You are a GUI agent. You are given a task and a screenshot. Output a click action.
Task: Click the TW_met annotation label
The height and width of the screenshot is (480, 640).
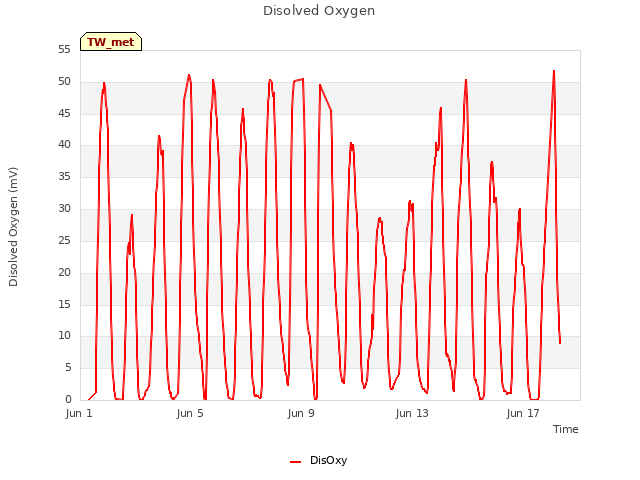click(x=111, y=42)
